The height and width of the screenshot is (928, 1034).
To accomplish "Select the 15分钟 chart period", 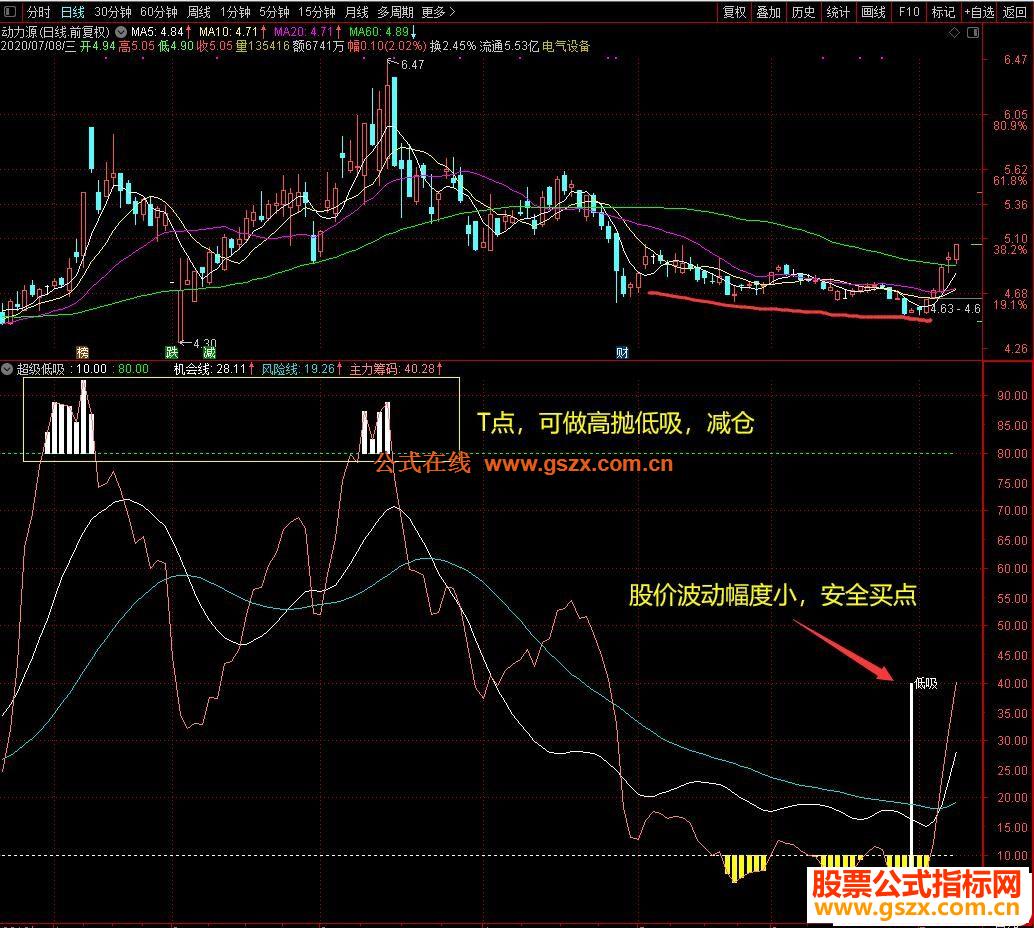I will click(317, 12).
